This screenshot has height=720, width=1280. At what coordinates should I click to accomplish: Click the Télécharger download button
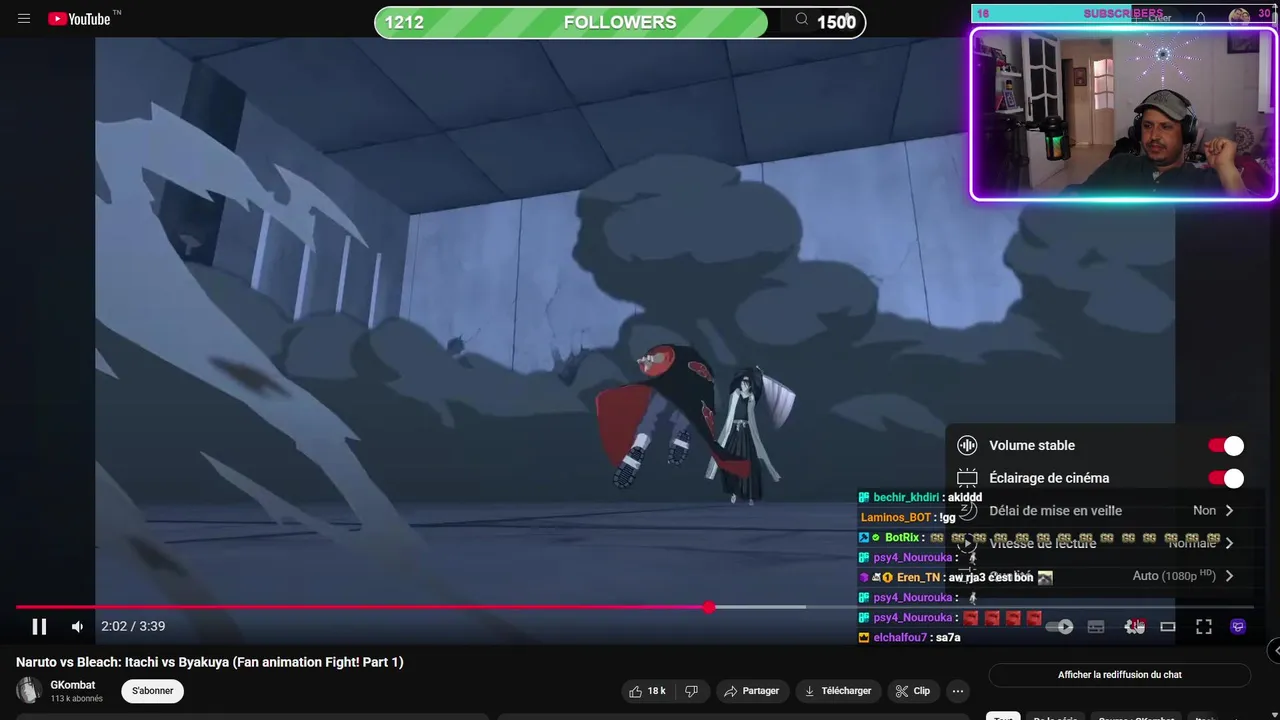tap(837, 691)
